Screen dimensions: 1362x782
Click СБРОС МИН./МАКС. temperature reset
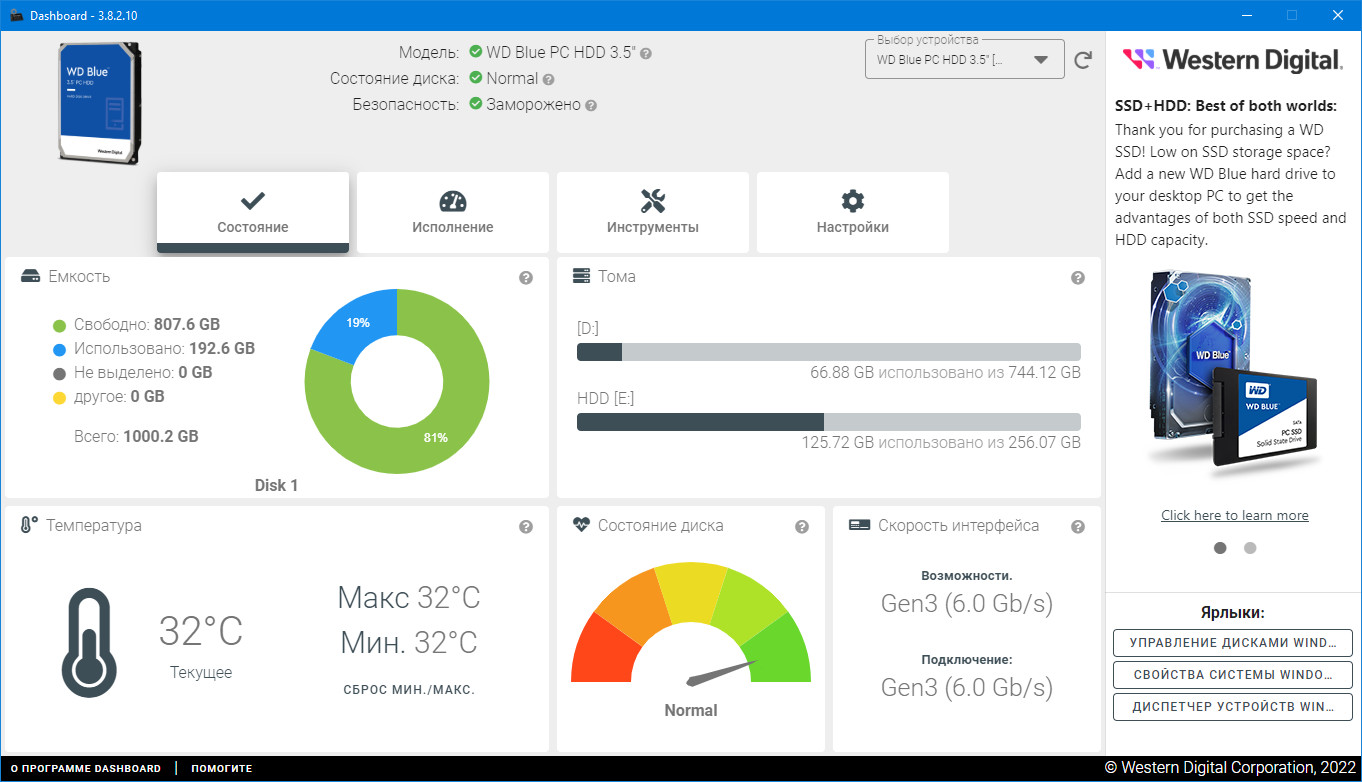tap(409, 690)
